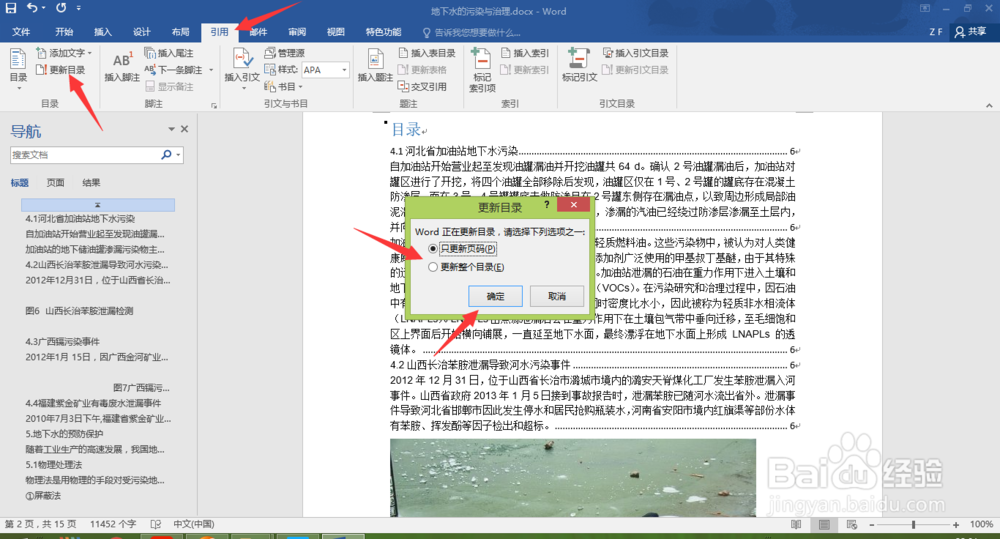Click 管理源 in ribbon
This screenshot has width=1000, height=539.
point(284,53)
